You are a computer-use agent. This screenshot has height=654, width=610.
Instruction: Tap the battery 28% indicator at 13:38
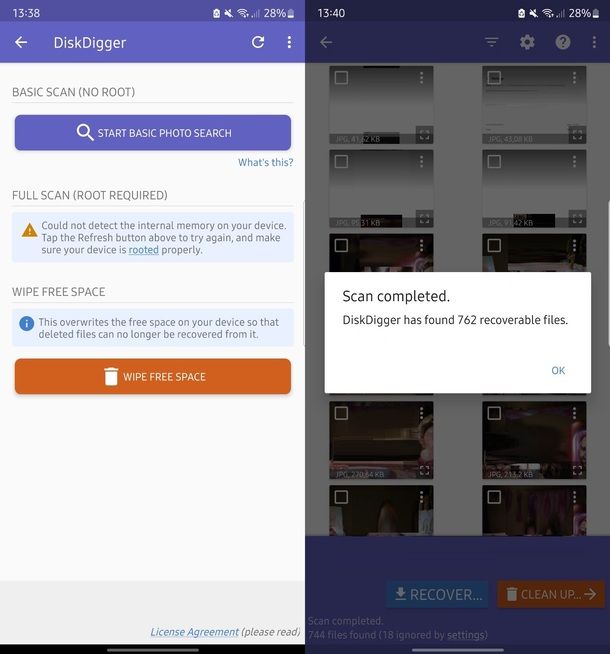pos(279,13)
